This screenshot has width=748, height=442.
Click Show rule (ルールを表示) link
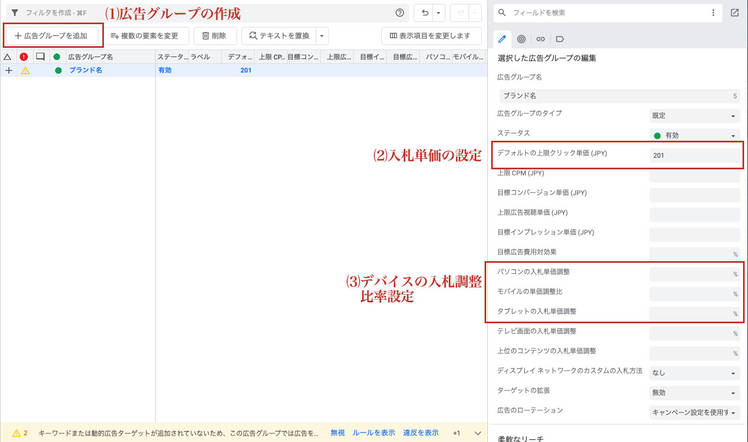374,432
